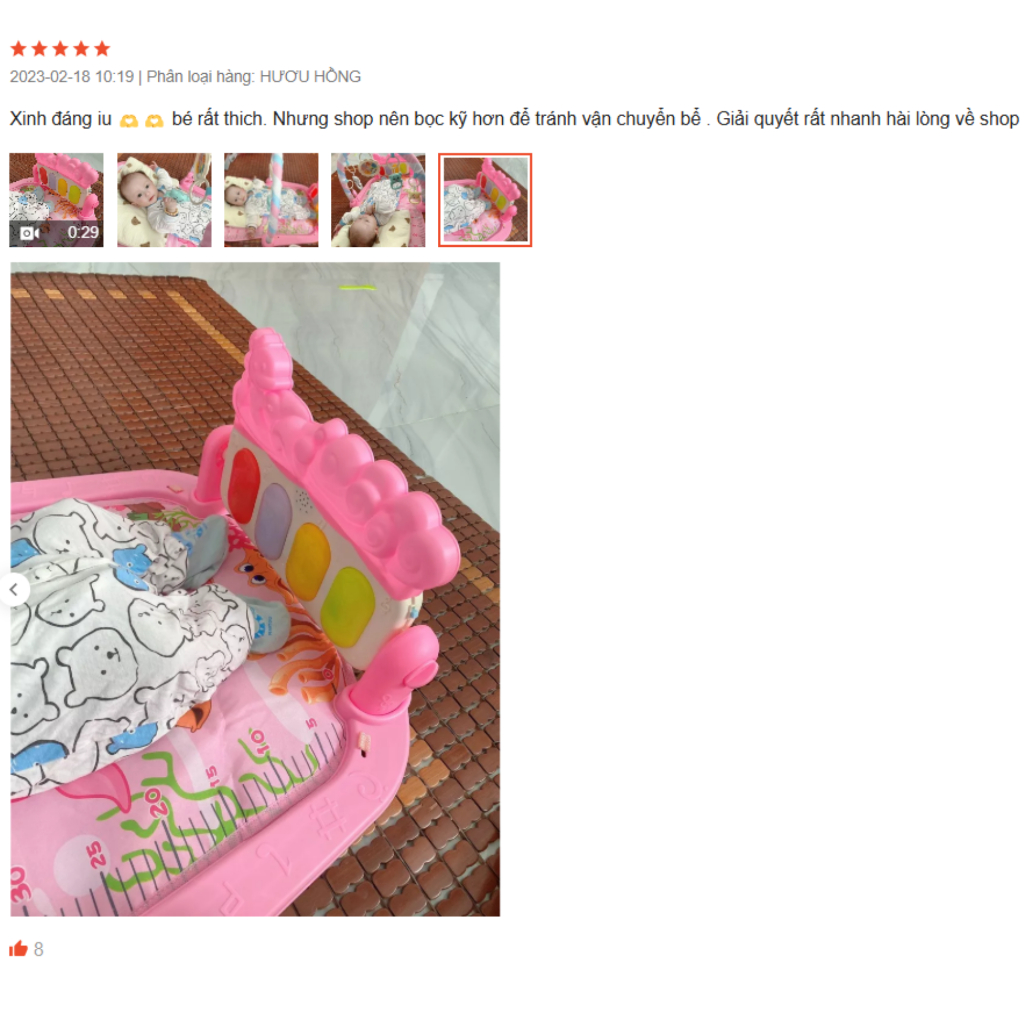Click the 0:29 video duration label

point(83,232)
